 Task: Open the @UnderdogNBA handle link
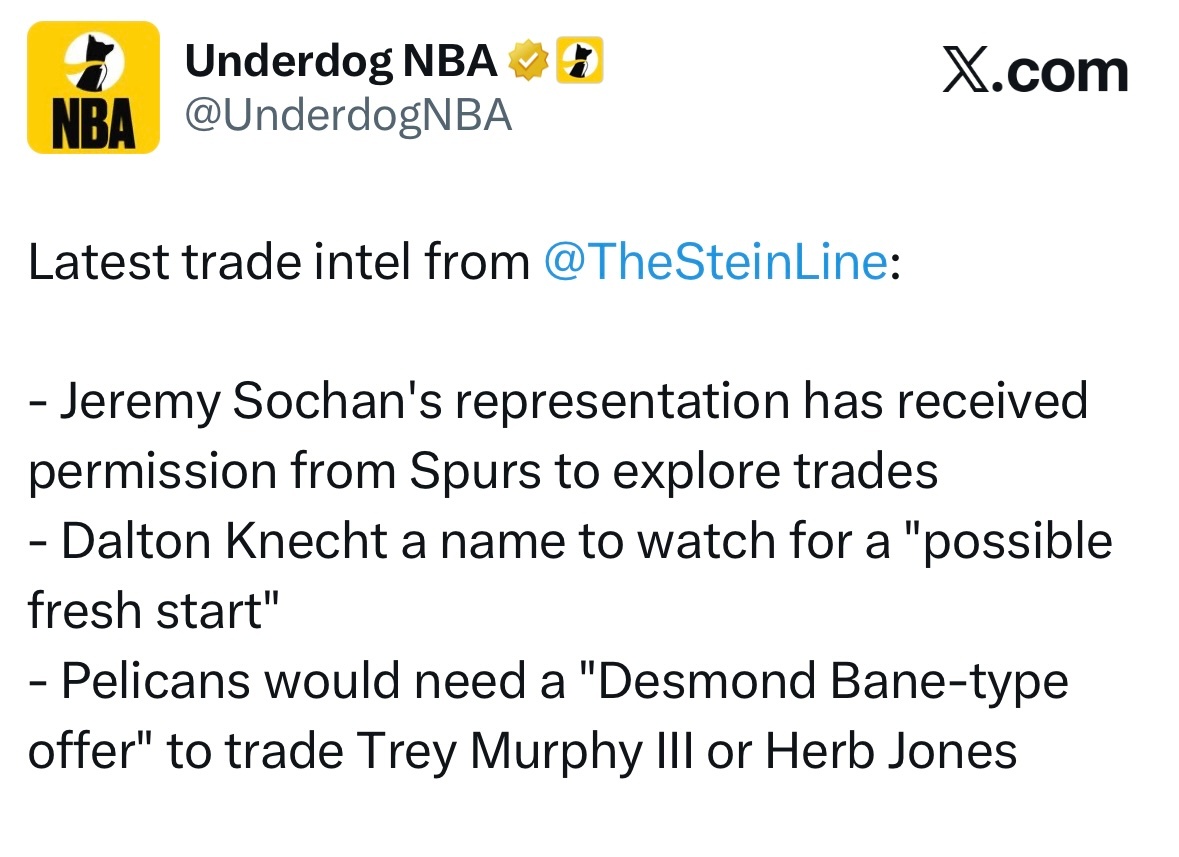348,117
